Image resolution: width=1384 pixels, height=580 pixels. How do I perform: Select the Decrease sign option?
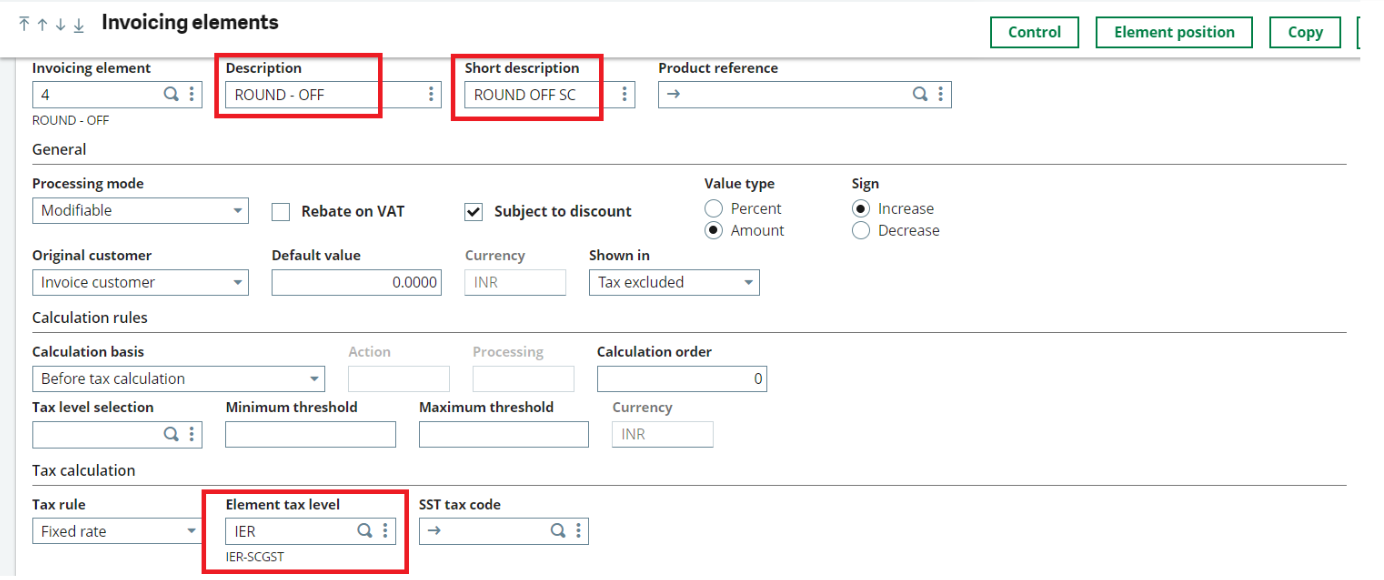click(x=860, y=231)
